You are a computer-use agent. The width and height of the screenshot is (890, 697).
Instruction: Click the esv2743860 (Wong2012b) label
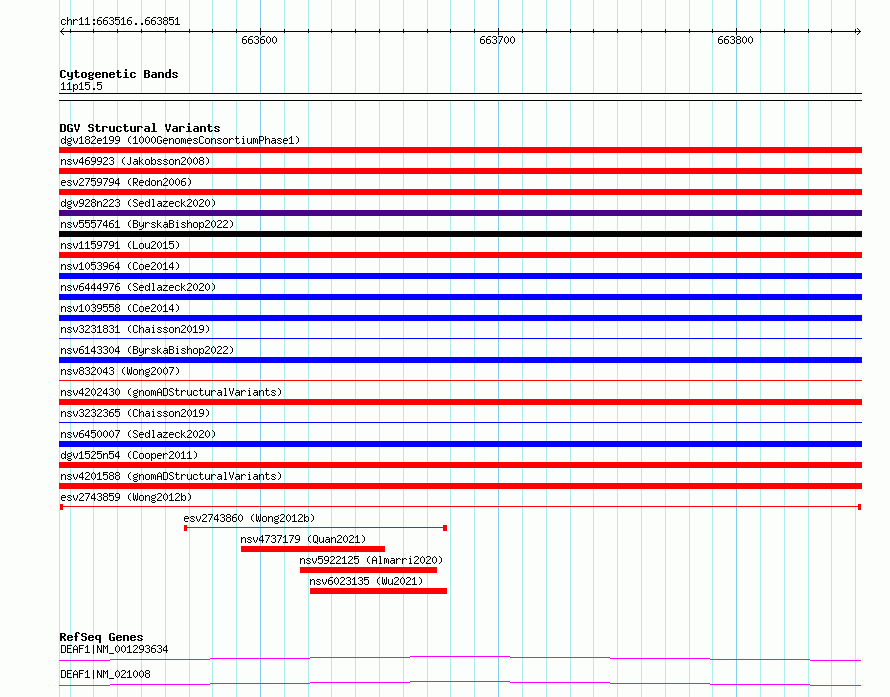249,518
